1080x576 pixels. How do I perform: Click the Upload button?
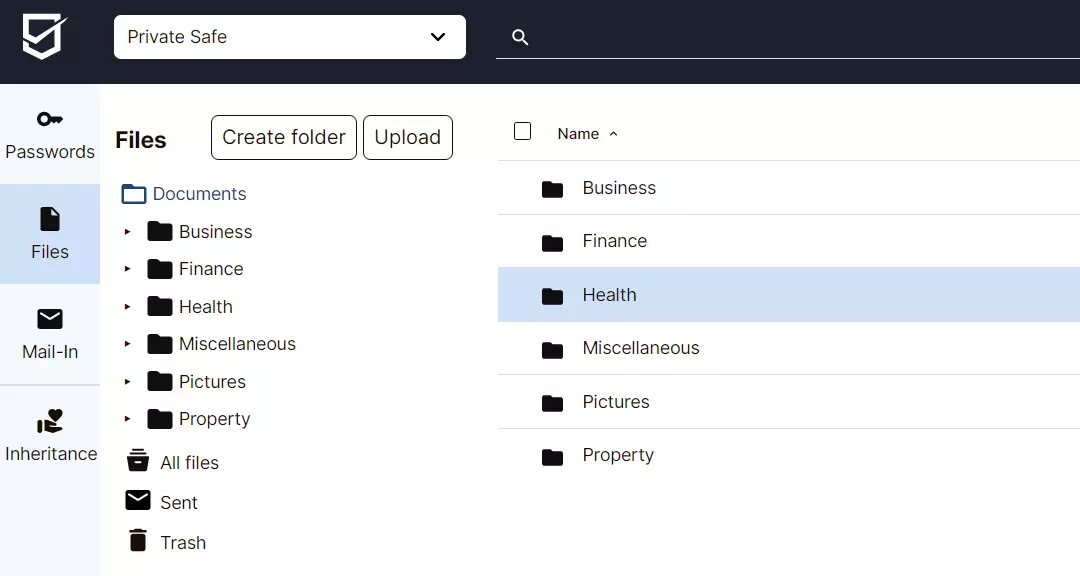pyautogui.click(x=408, y=138)
